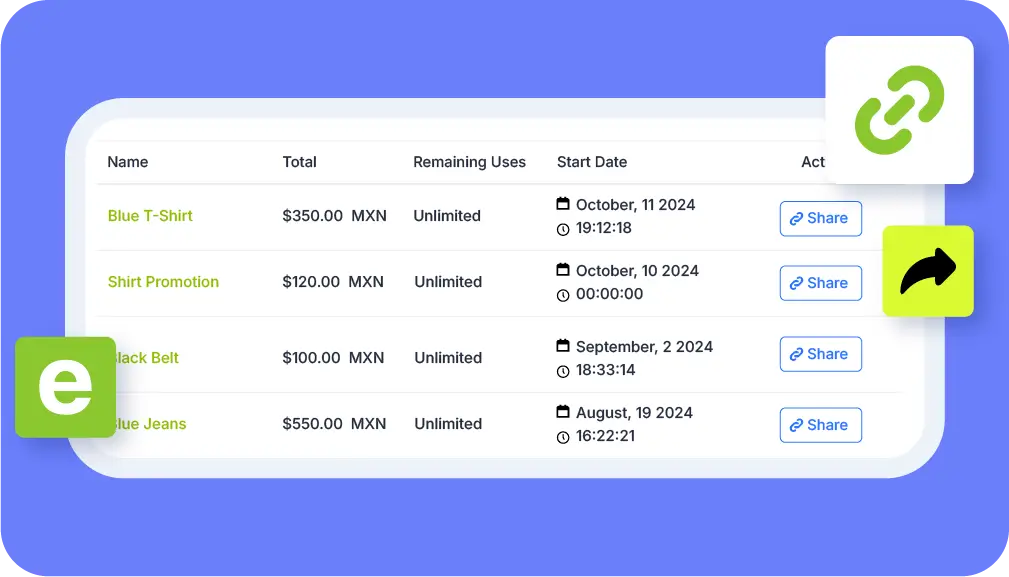Sort by the Name column header

point(126,162)
